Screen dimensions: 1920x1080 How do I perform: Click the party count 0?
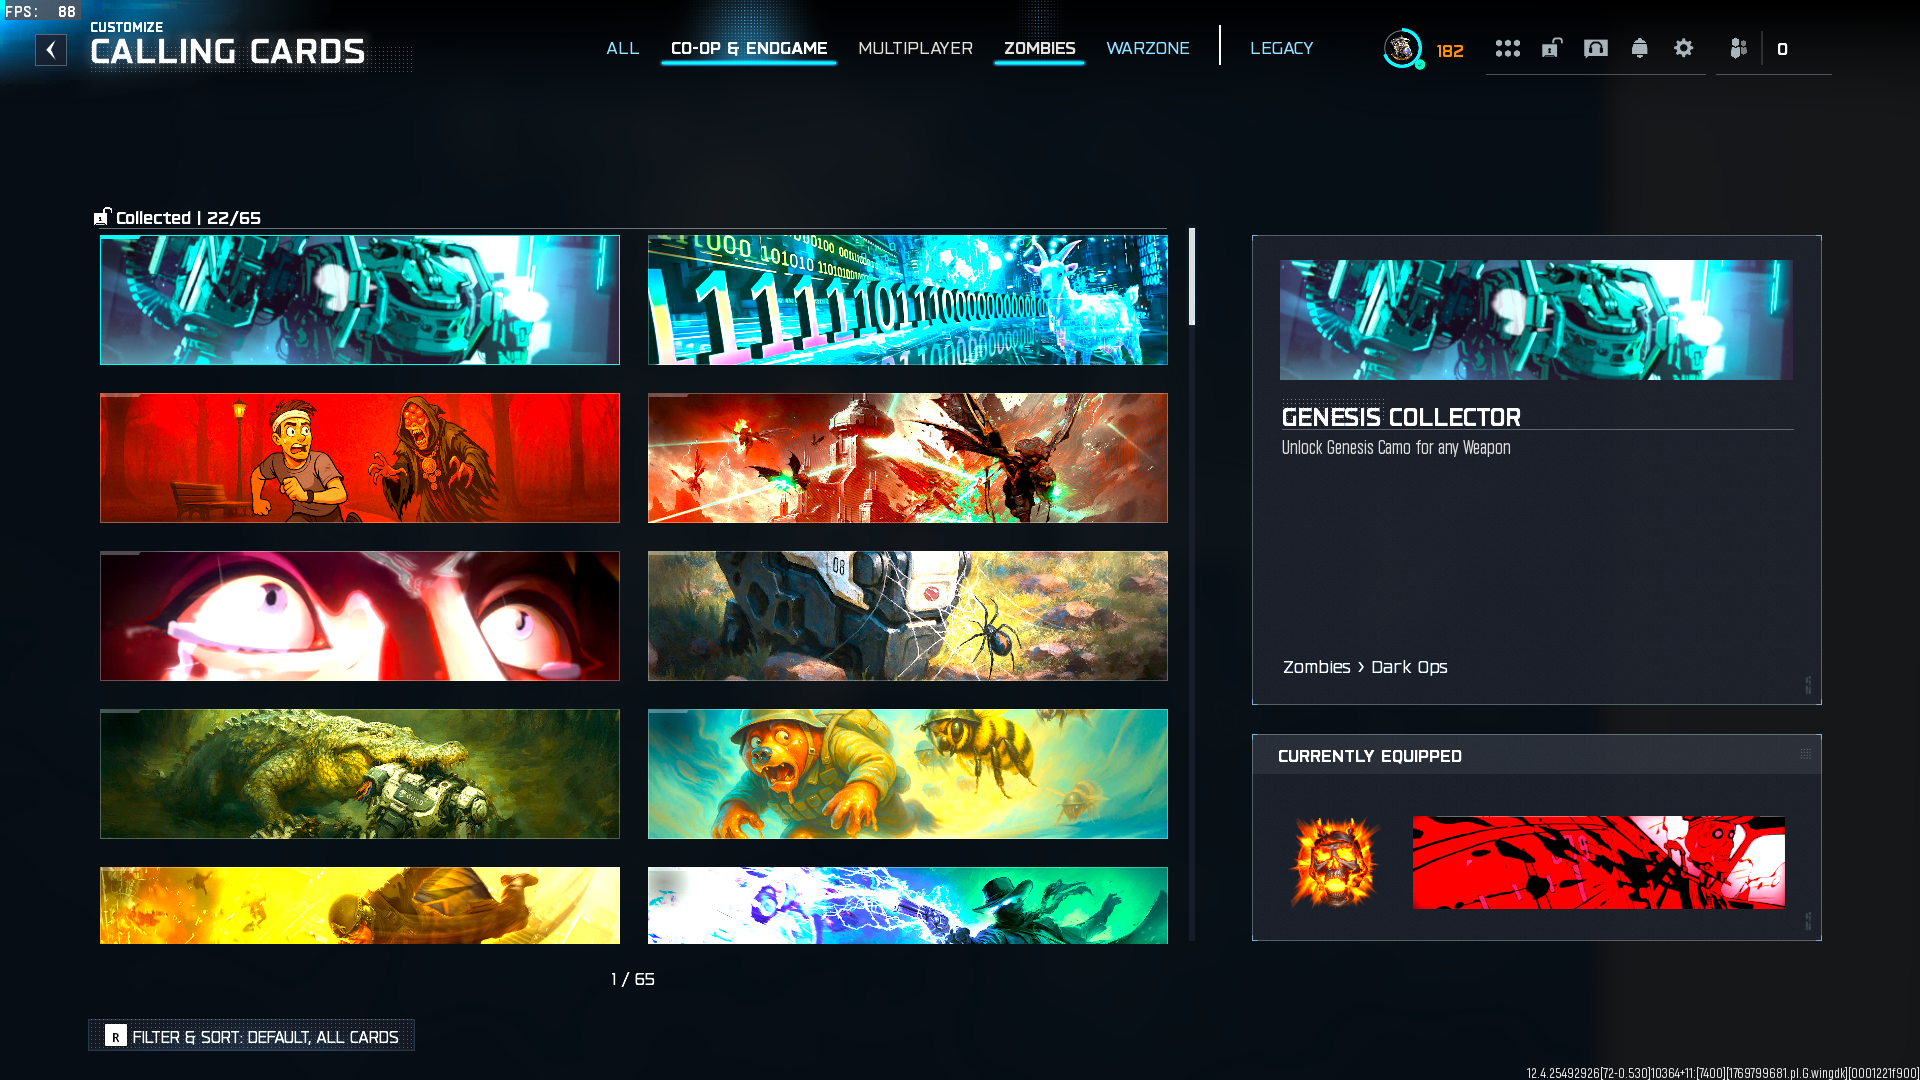point(1782,49)
